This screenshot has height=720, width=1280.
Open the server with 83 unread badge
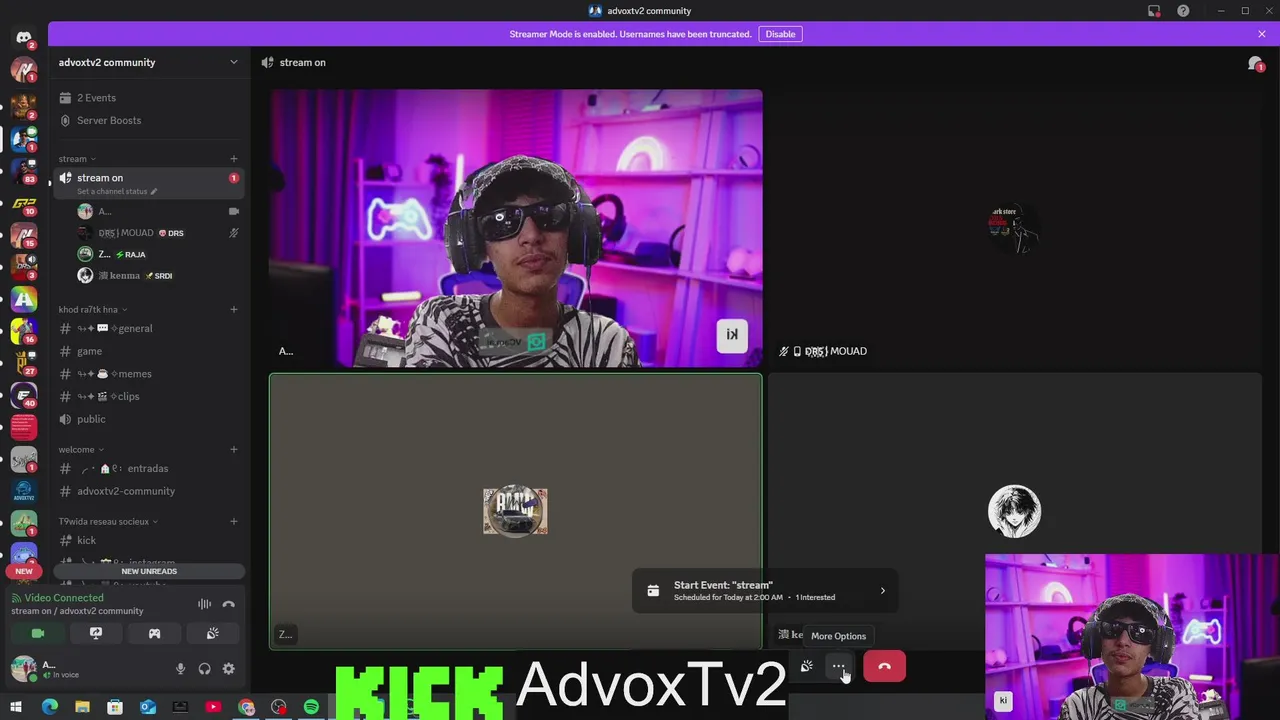click(23, 172)
